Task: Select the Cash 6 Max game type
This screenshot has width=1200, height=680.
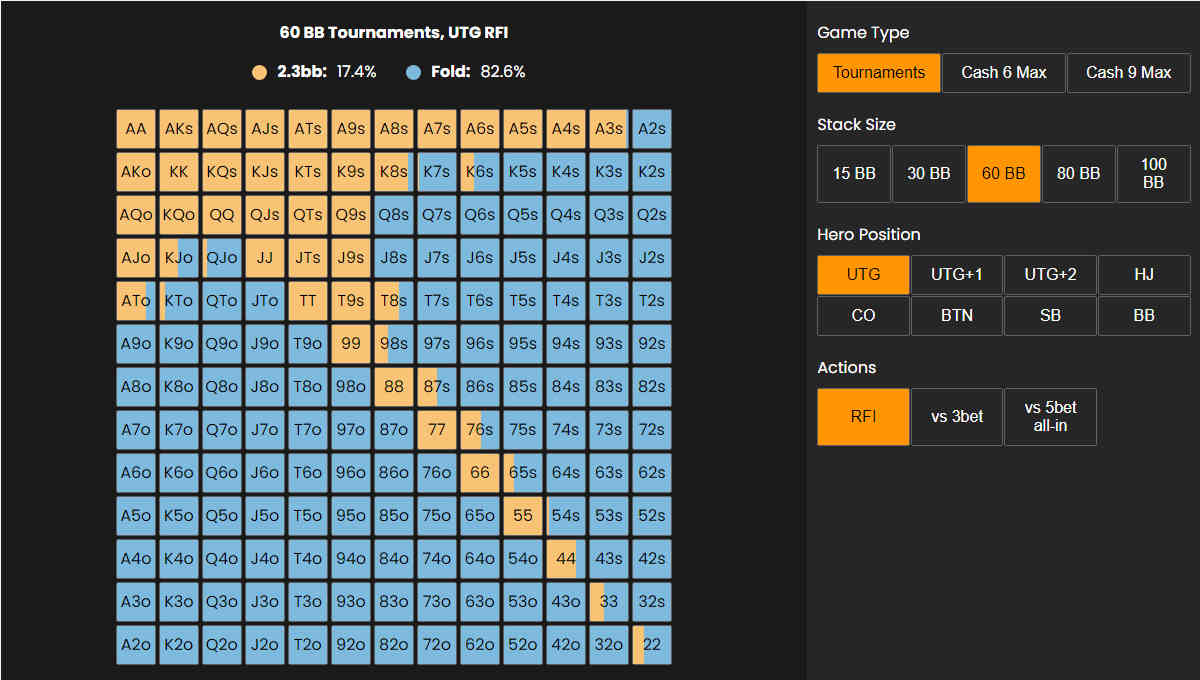Action: (x=1003, y=73)
